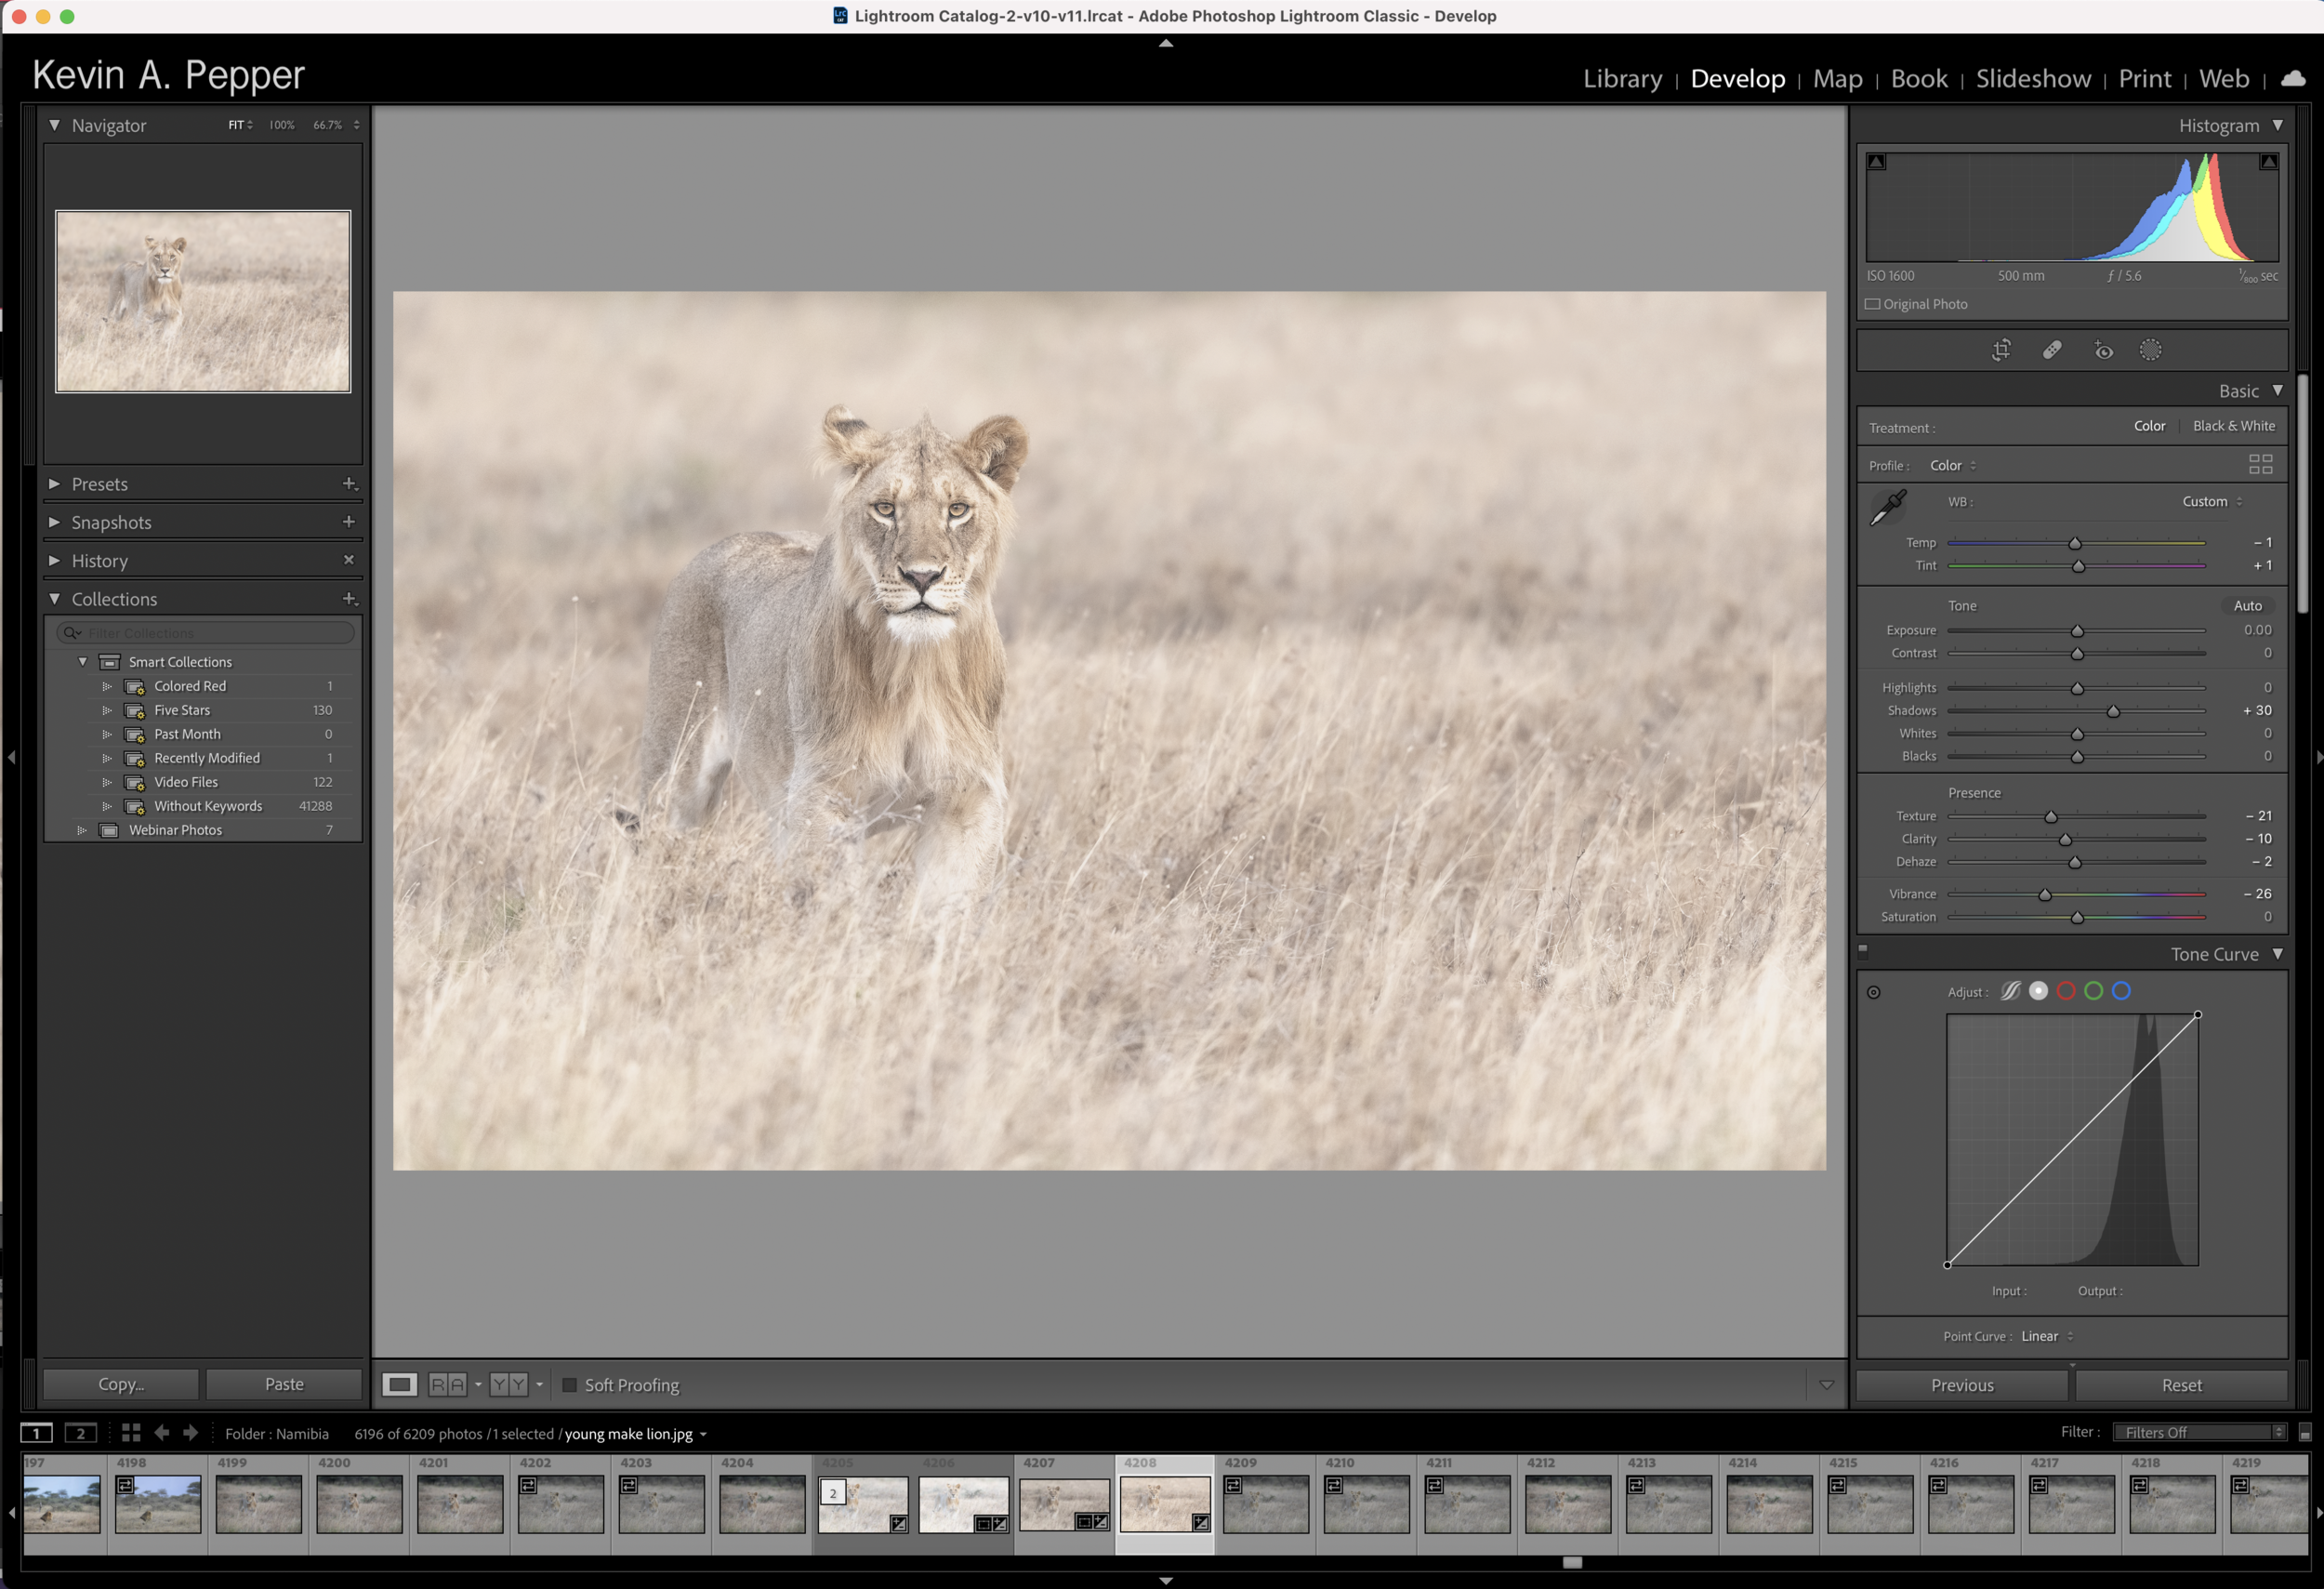Image resolution: width=2324 pixels, height=1589 pixels.
Task: Select the Crop Overlay tool icon
Action: [x=2001, y=350]
